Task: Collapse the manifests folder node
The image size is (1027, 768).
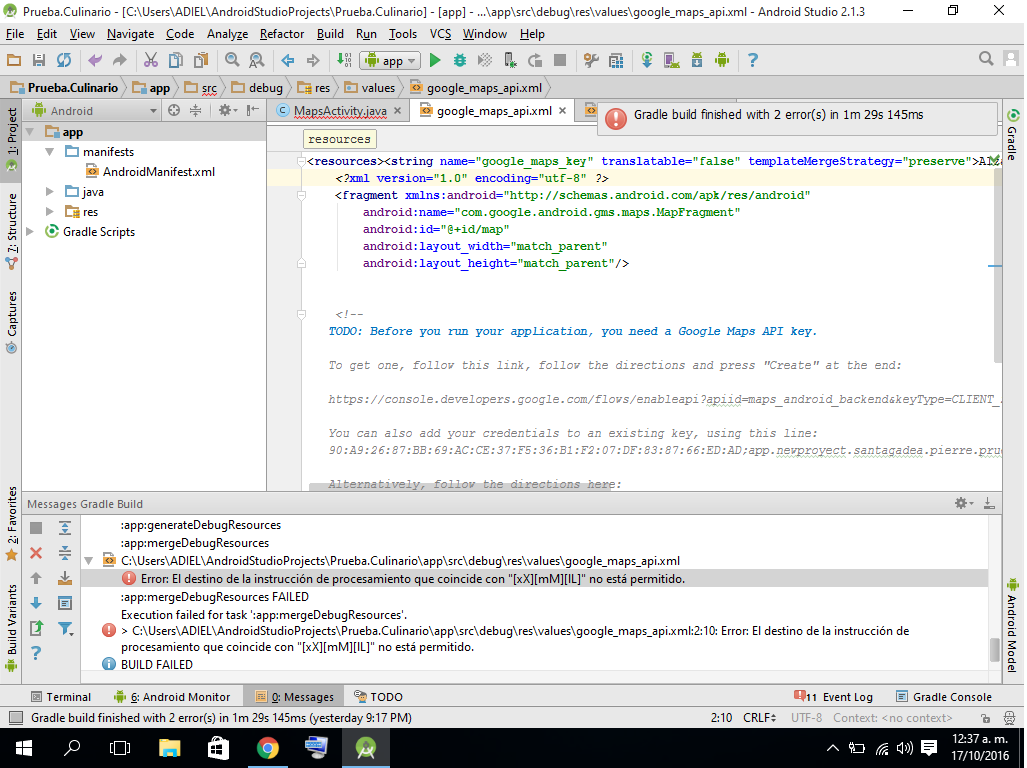Action: coord(50,152)
